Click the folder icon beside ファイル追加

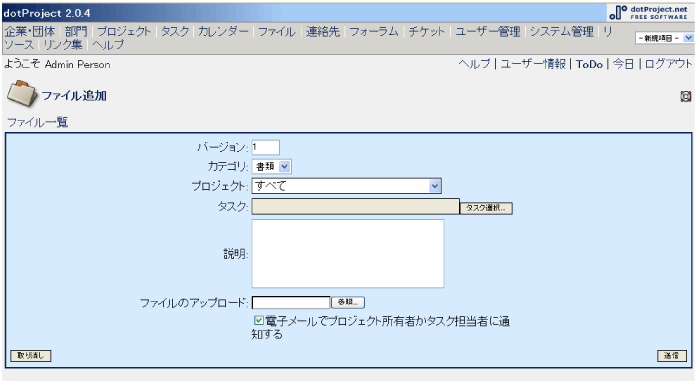click(22, 93)
